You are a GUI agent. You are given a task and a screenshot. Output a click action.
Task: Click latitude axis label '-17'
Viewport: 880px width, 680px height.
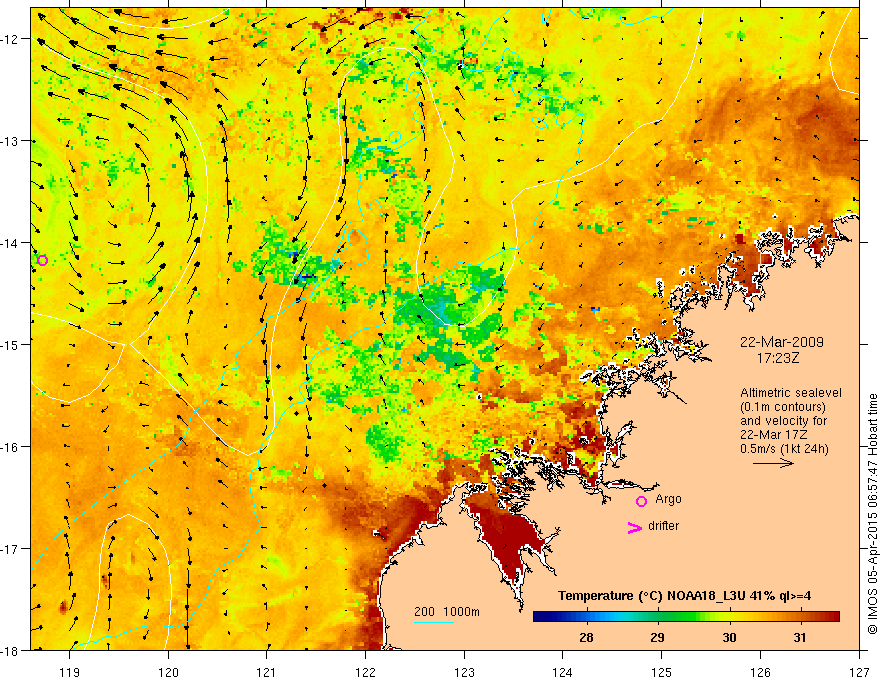point(10,549)
